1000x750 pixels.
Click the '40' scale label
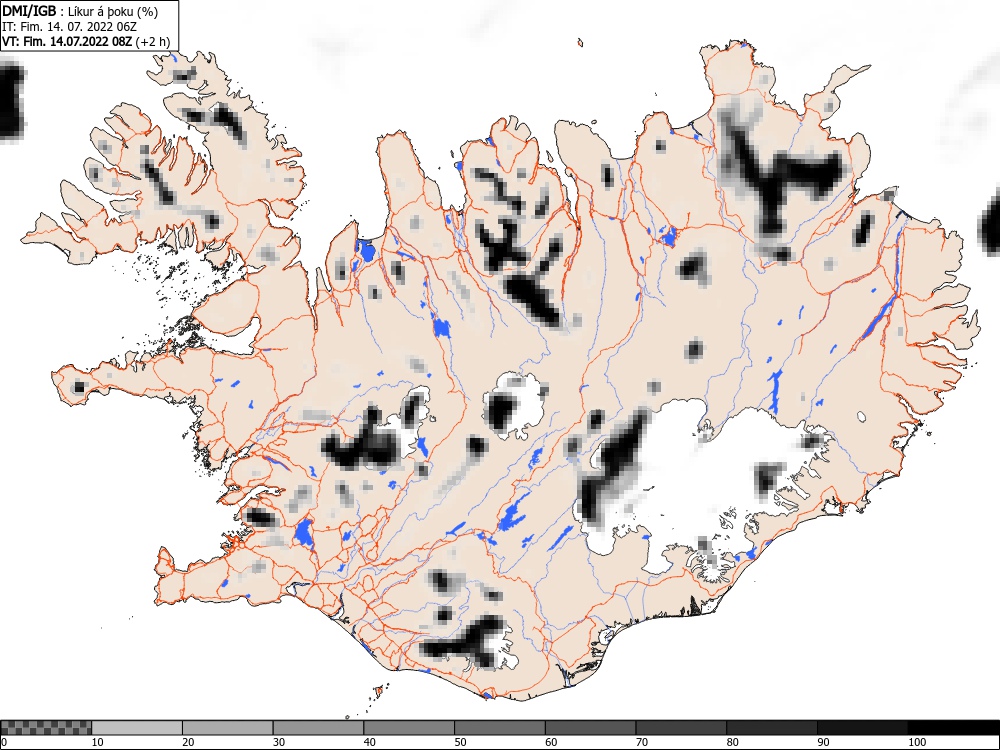[369, 742]
